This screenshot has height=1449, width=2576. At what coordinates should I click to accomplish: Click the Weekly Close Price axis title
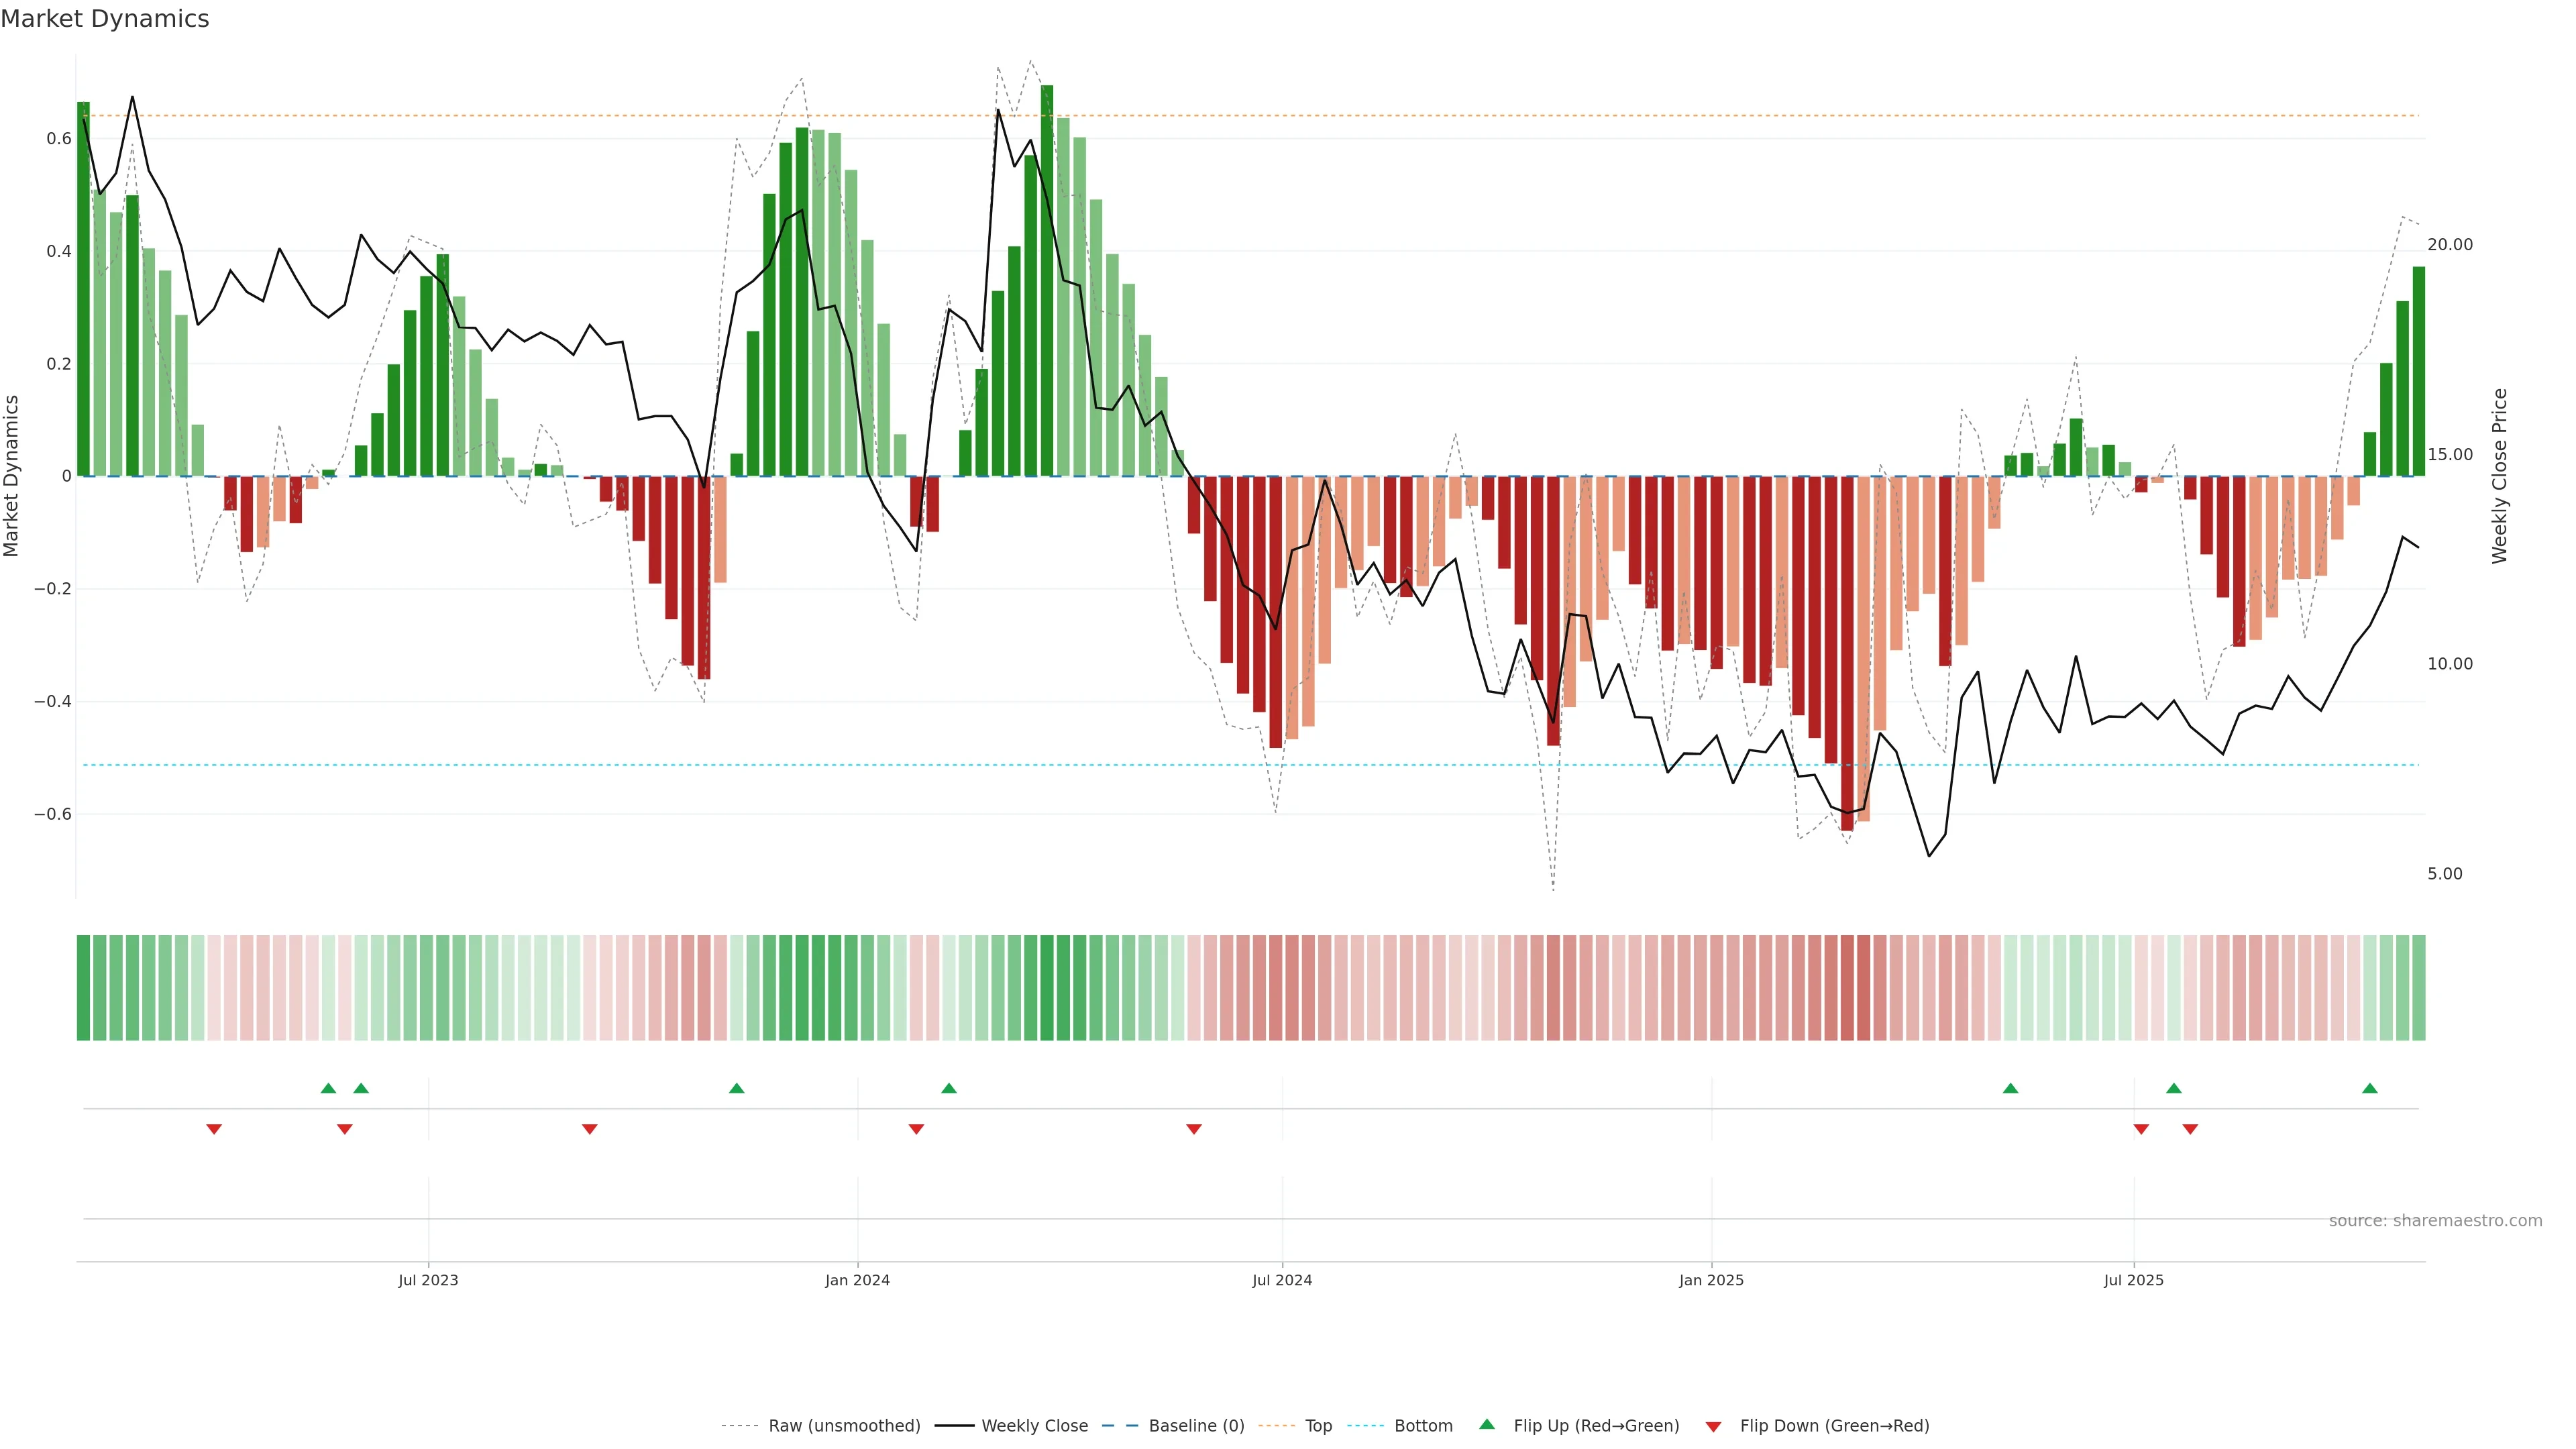2500,476
